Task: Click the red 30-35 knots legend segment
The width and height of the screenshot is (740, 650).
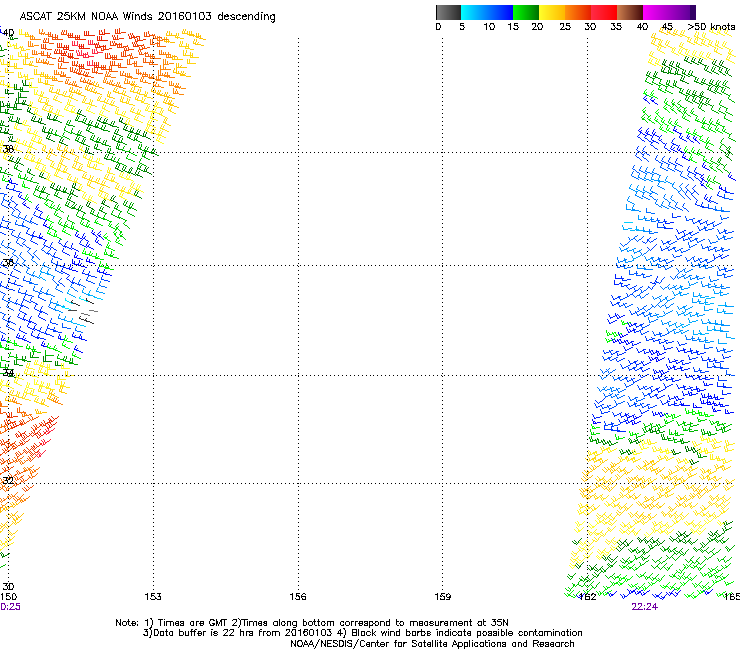Action: click(604, 12)
